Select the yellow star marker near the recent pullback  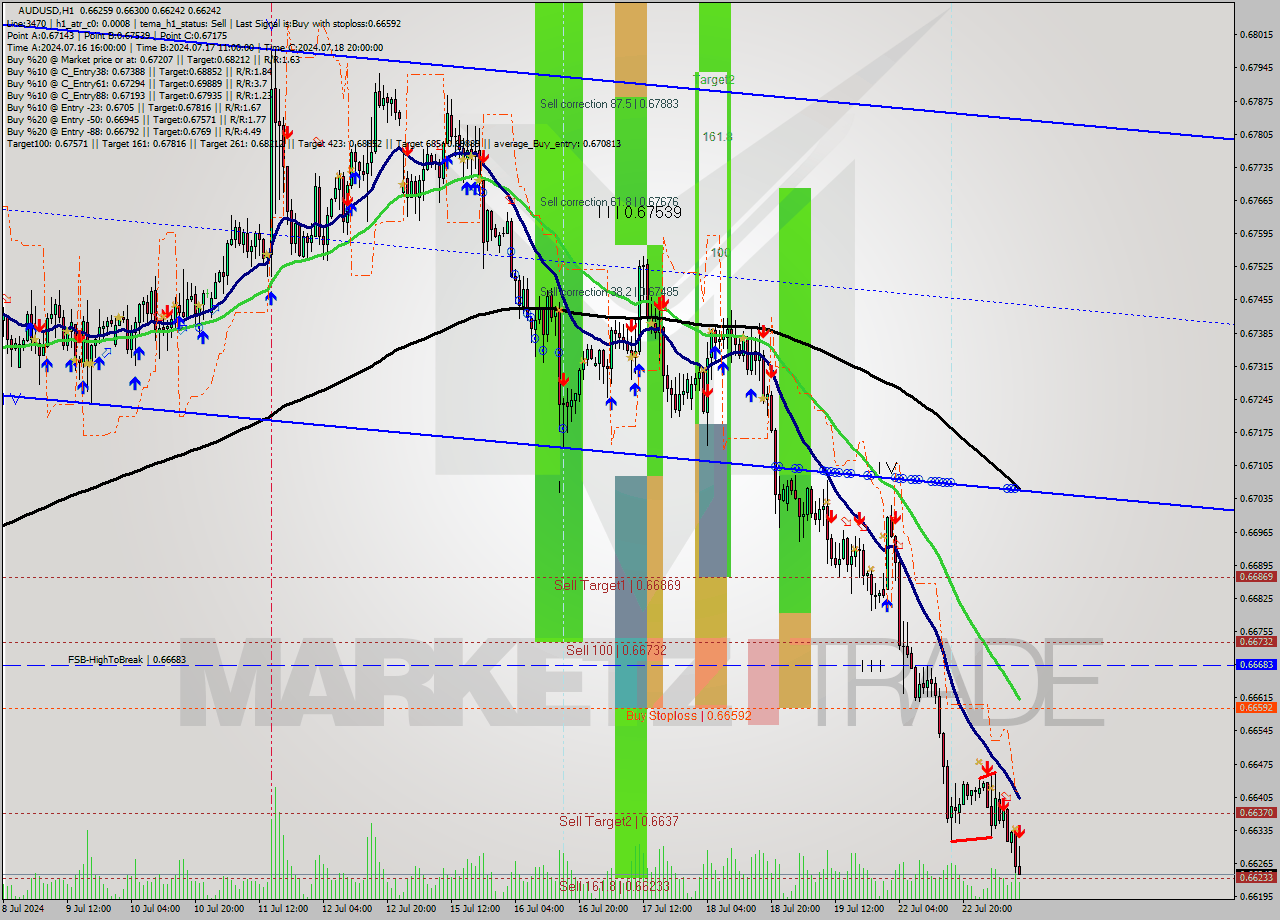coord(977,762)
